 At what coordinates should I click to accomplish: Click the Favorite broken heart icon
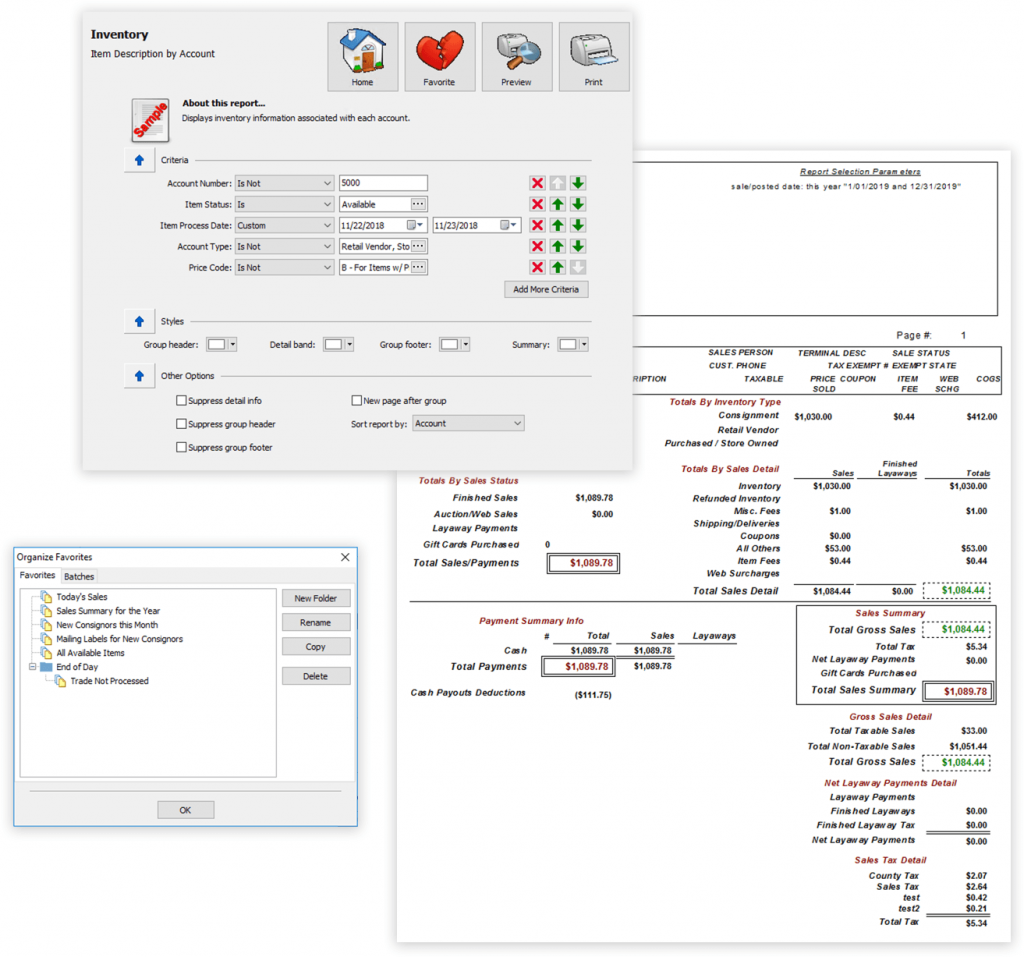point(439,57)
